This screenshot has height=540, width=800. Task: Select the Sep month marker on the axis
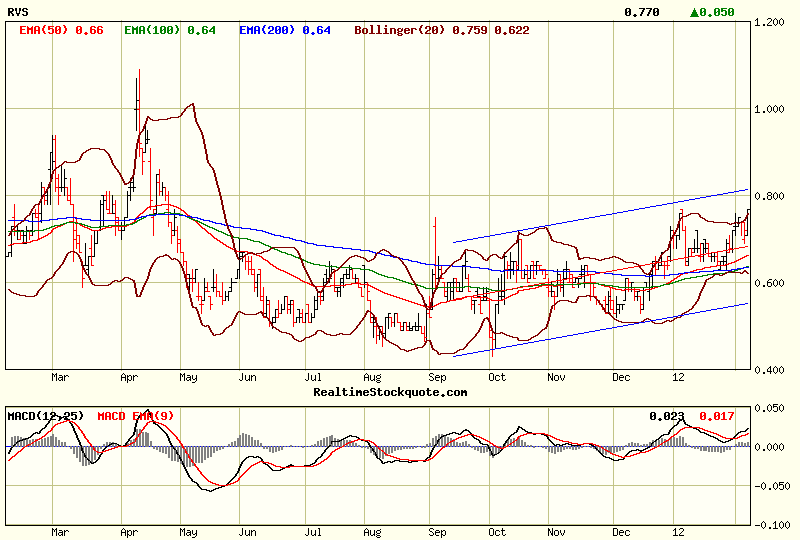tap(437, 378)
